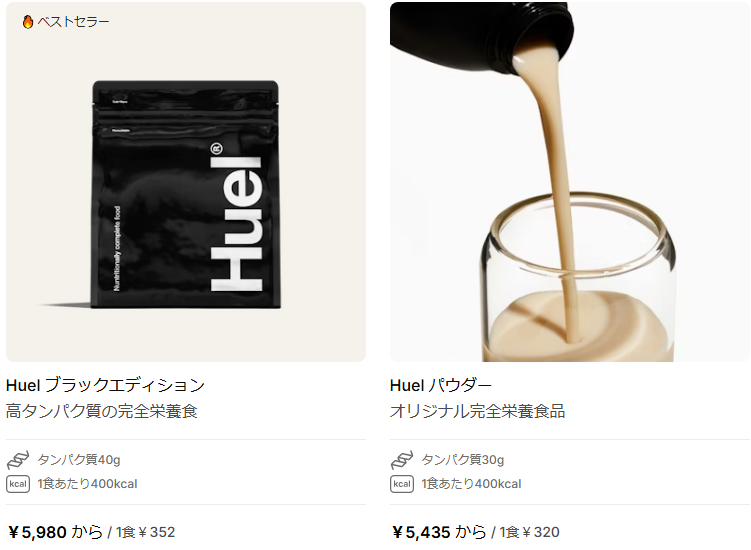This screenshot has height=550, width=751.
Task: Open the Huel powder pouring image
Action: tap(570, 182)
